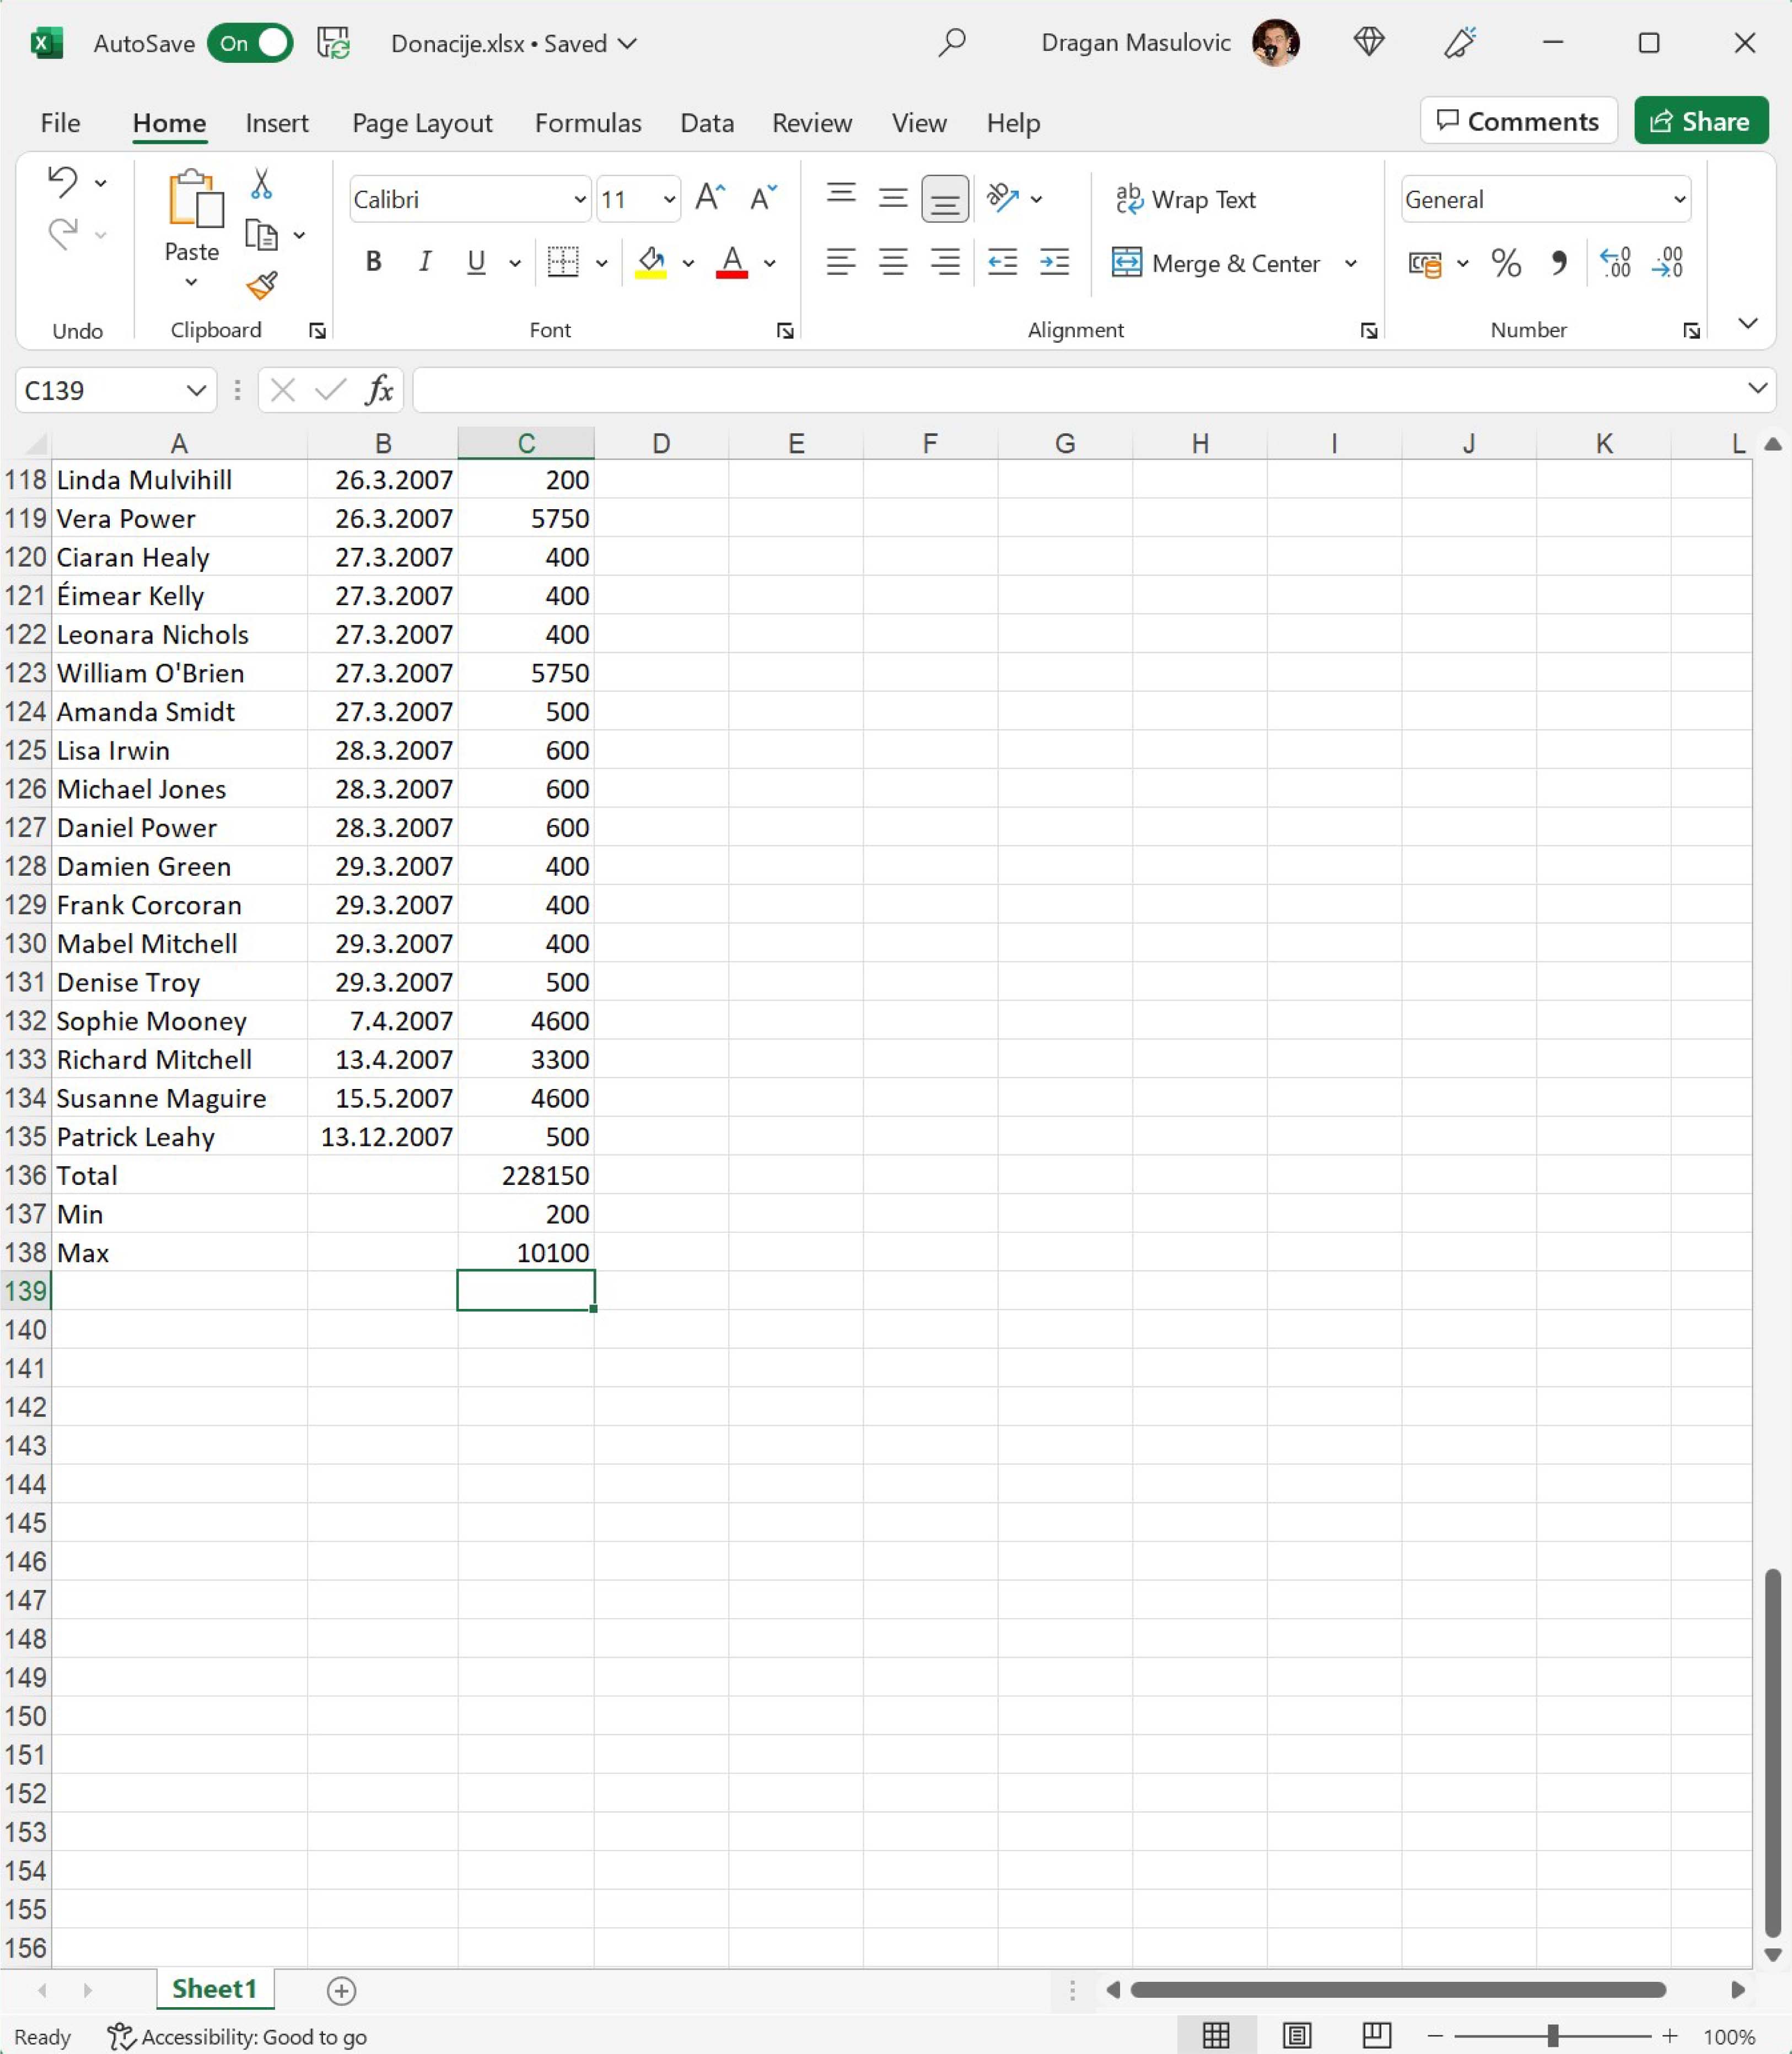
Task: Open the search magnifier in title bar
Action: 952,43
